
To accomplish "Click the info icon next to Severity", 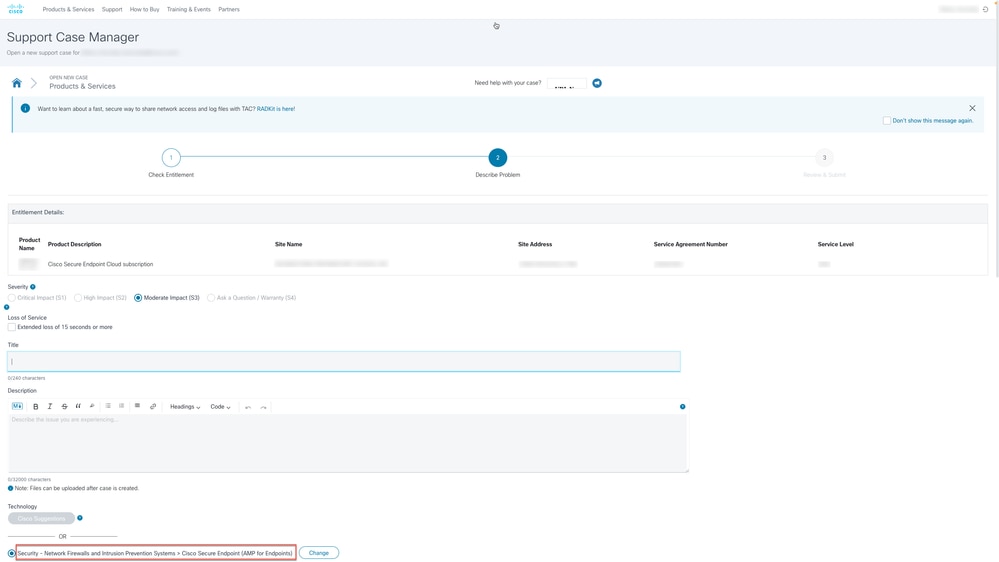I will point(33,287).
